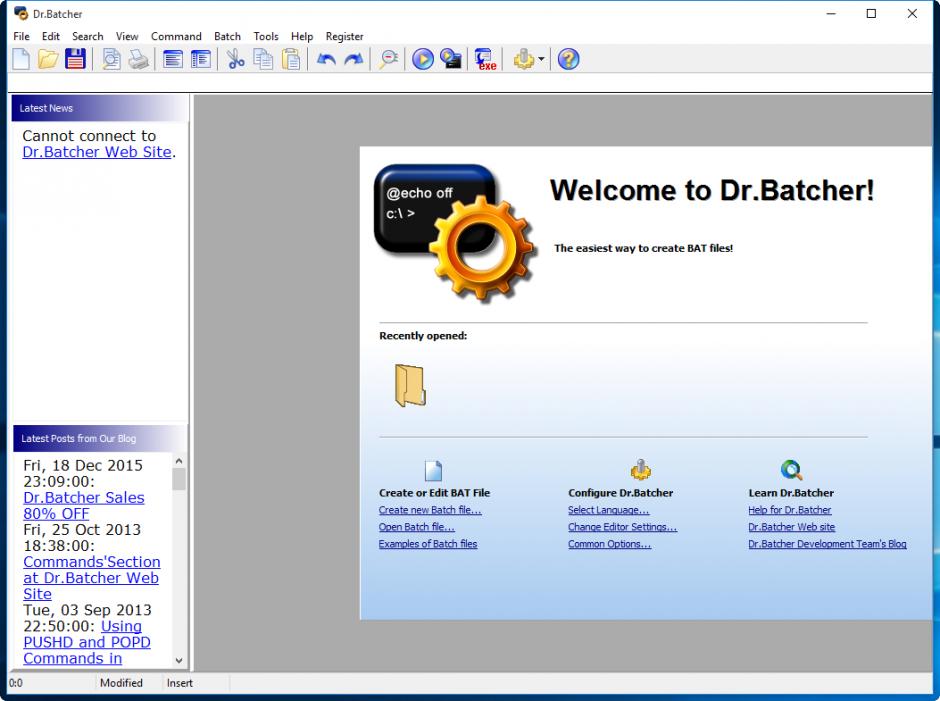Click the Modified status bar entry
The width and height of the screenshot is (940, 701).
(121, 682)
